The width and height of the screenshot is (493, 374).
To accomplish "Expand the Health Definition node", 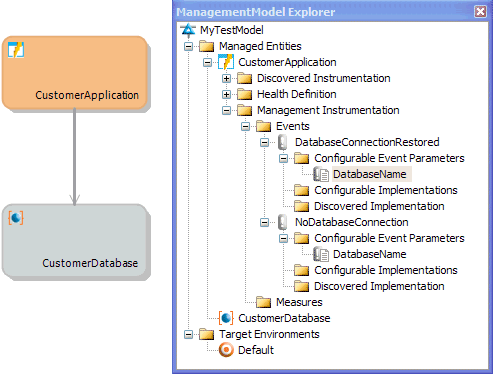I will click(x=227, y=94).
